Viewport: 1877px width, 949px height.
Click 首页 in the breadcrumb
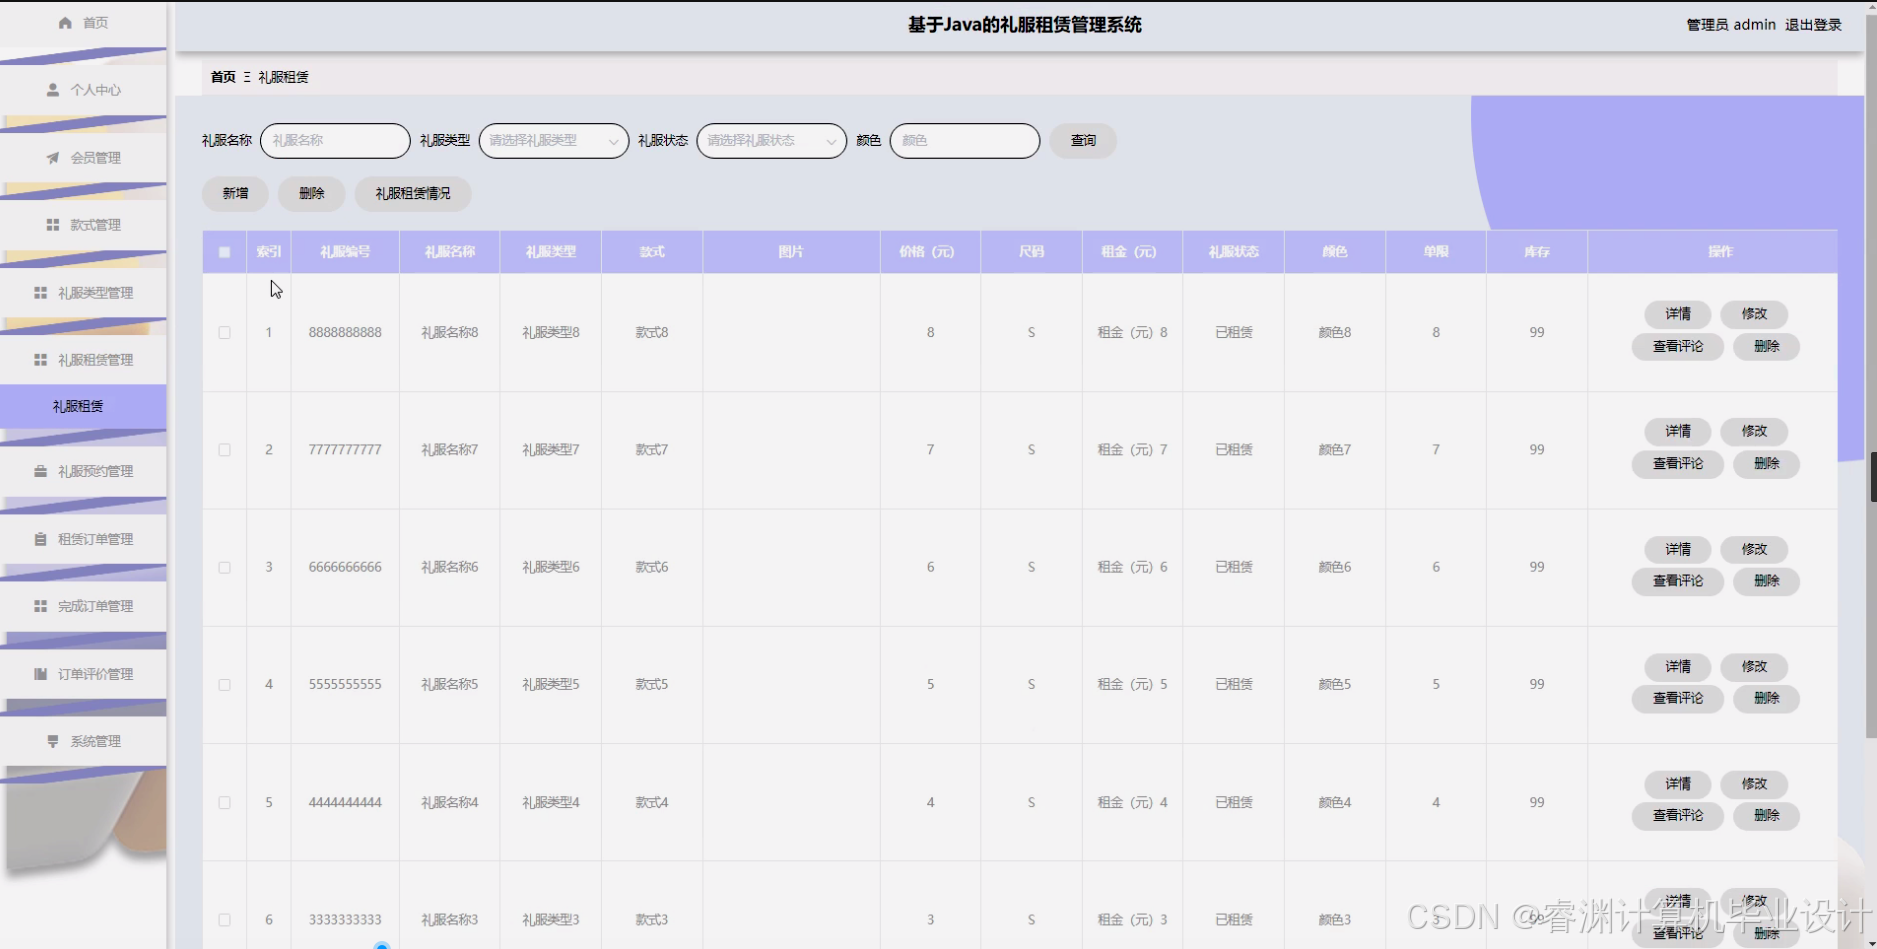(x=221, y=76)
